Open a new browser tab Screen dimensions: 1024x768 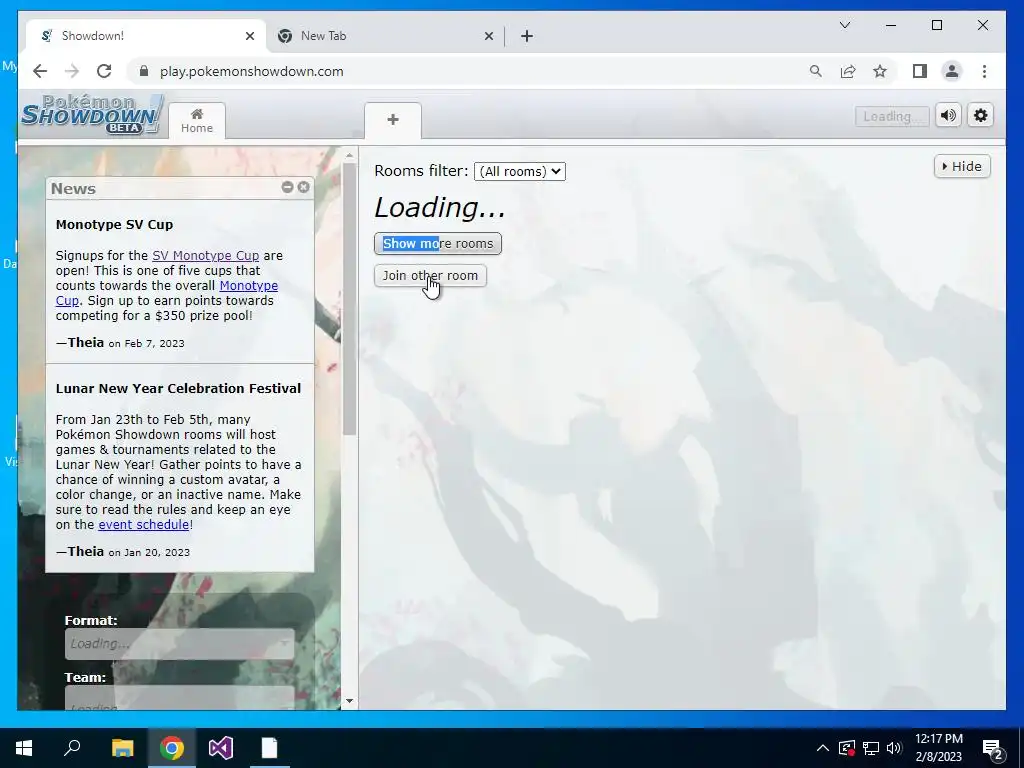[526, 36]
